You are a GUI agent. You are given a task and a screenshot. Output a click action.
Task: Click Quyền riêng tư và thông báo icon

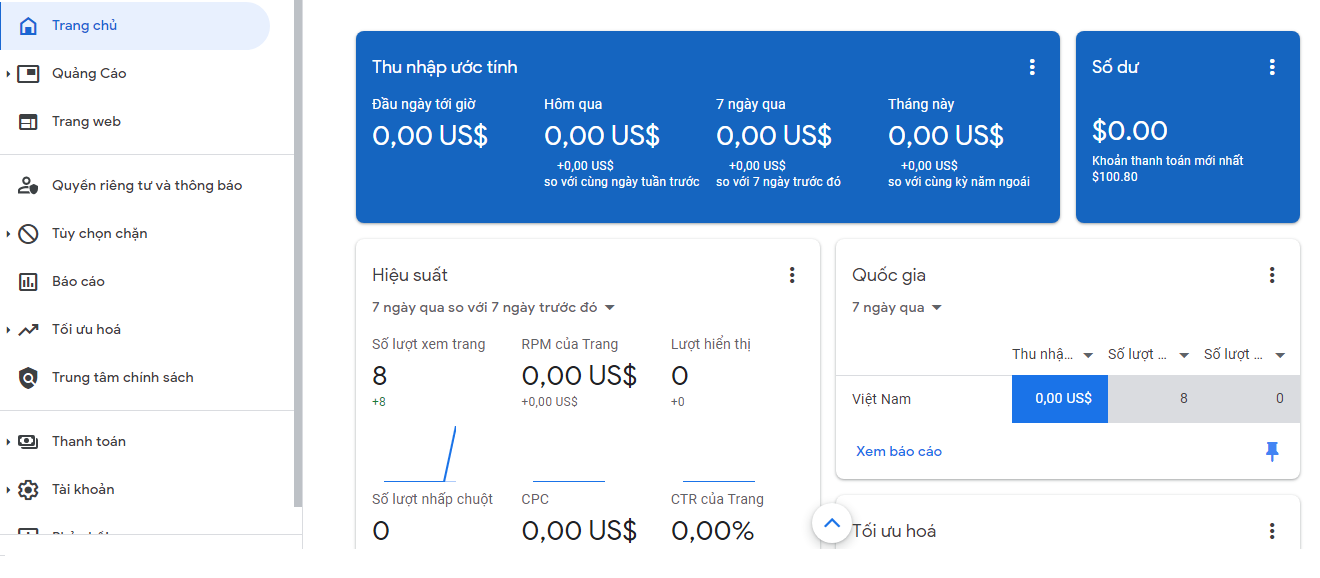(28, 186)
